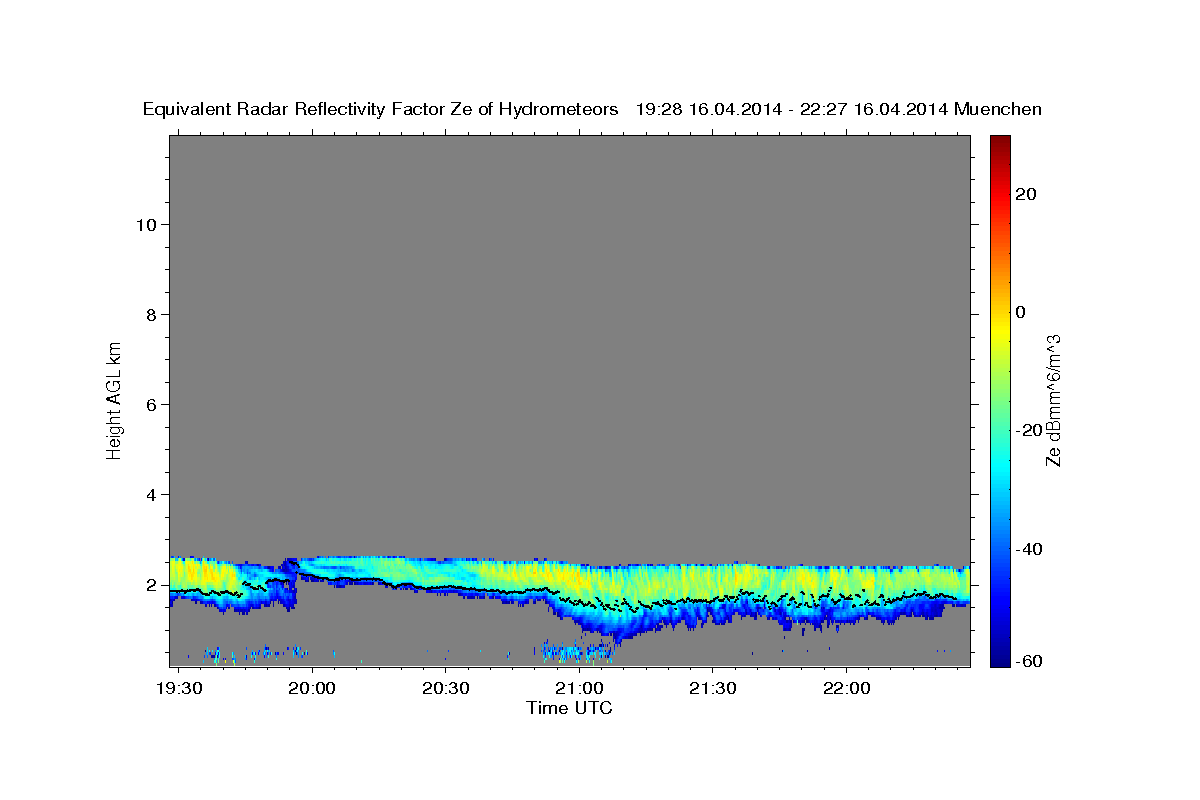Click the plot title 'Equivalent Radar Reflectivity Factor Ze of Hydrometeors'
Image resolution: width=1200 pixels, height=800 pixels.
[380, 110]
